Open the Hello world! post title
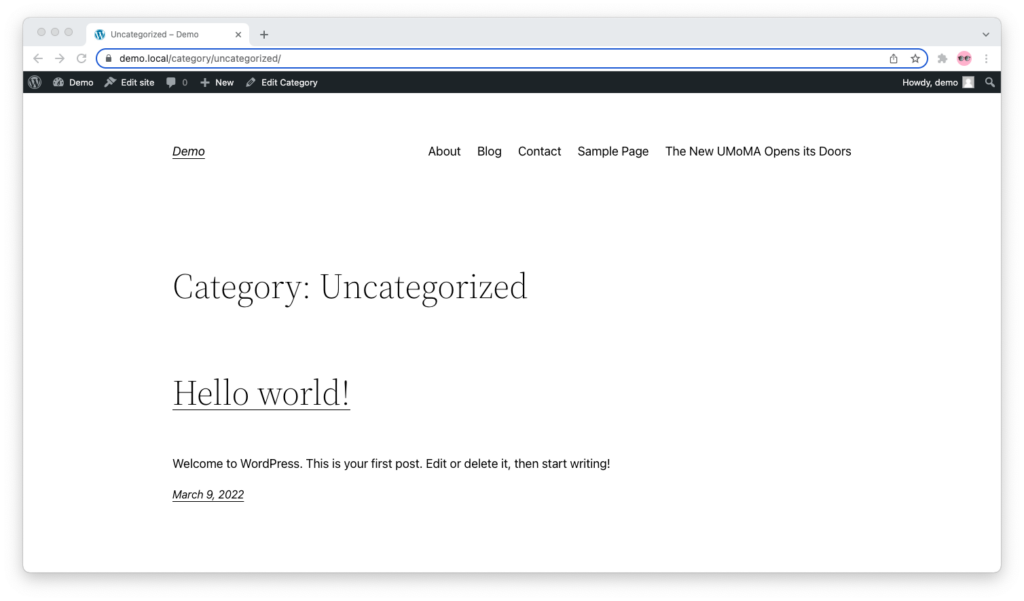This screenshot has height=601, width=1024. pos(261,393)
